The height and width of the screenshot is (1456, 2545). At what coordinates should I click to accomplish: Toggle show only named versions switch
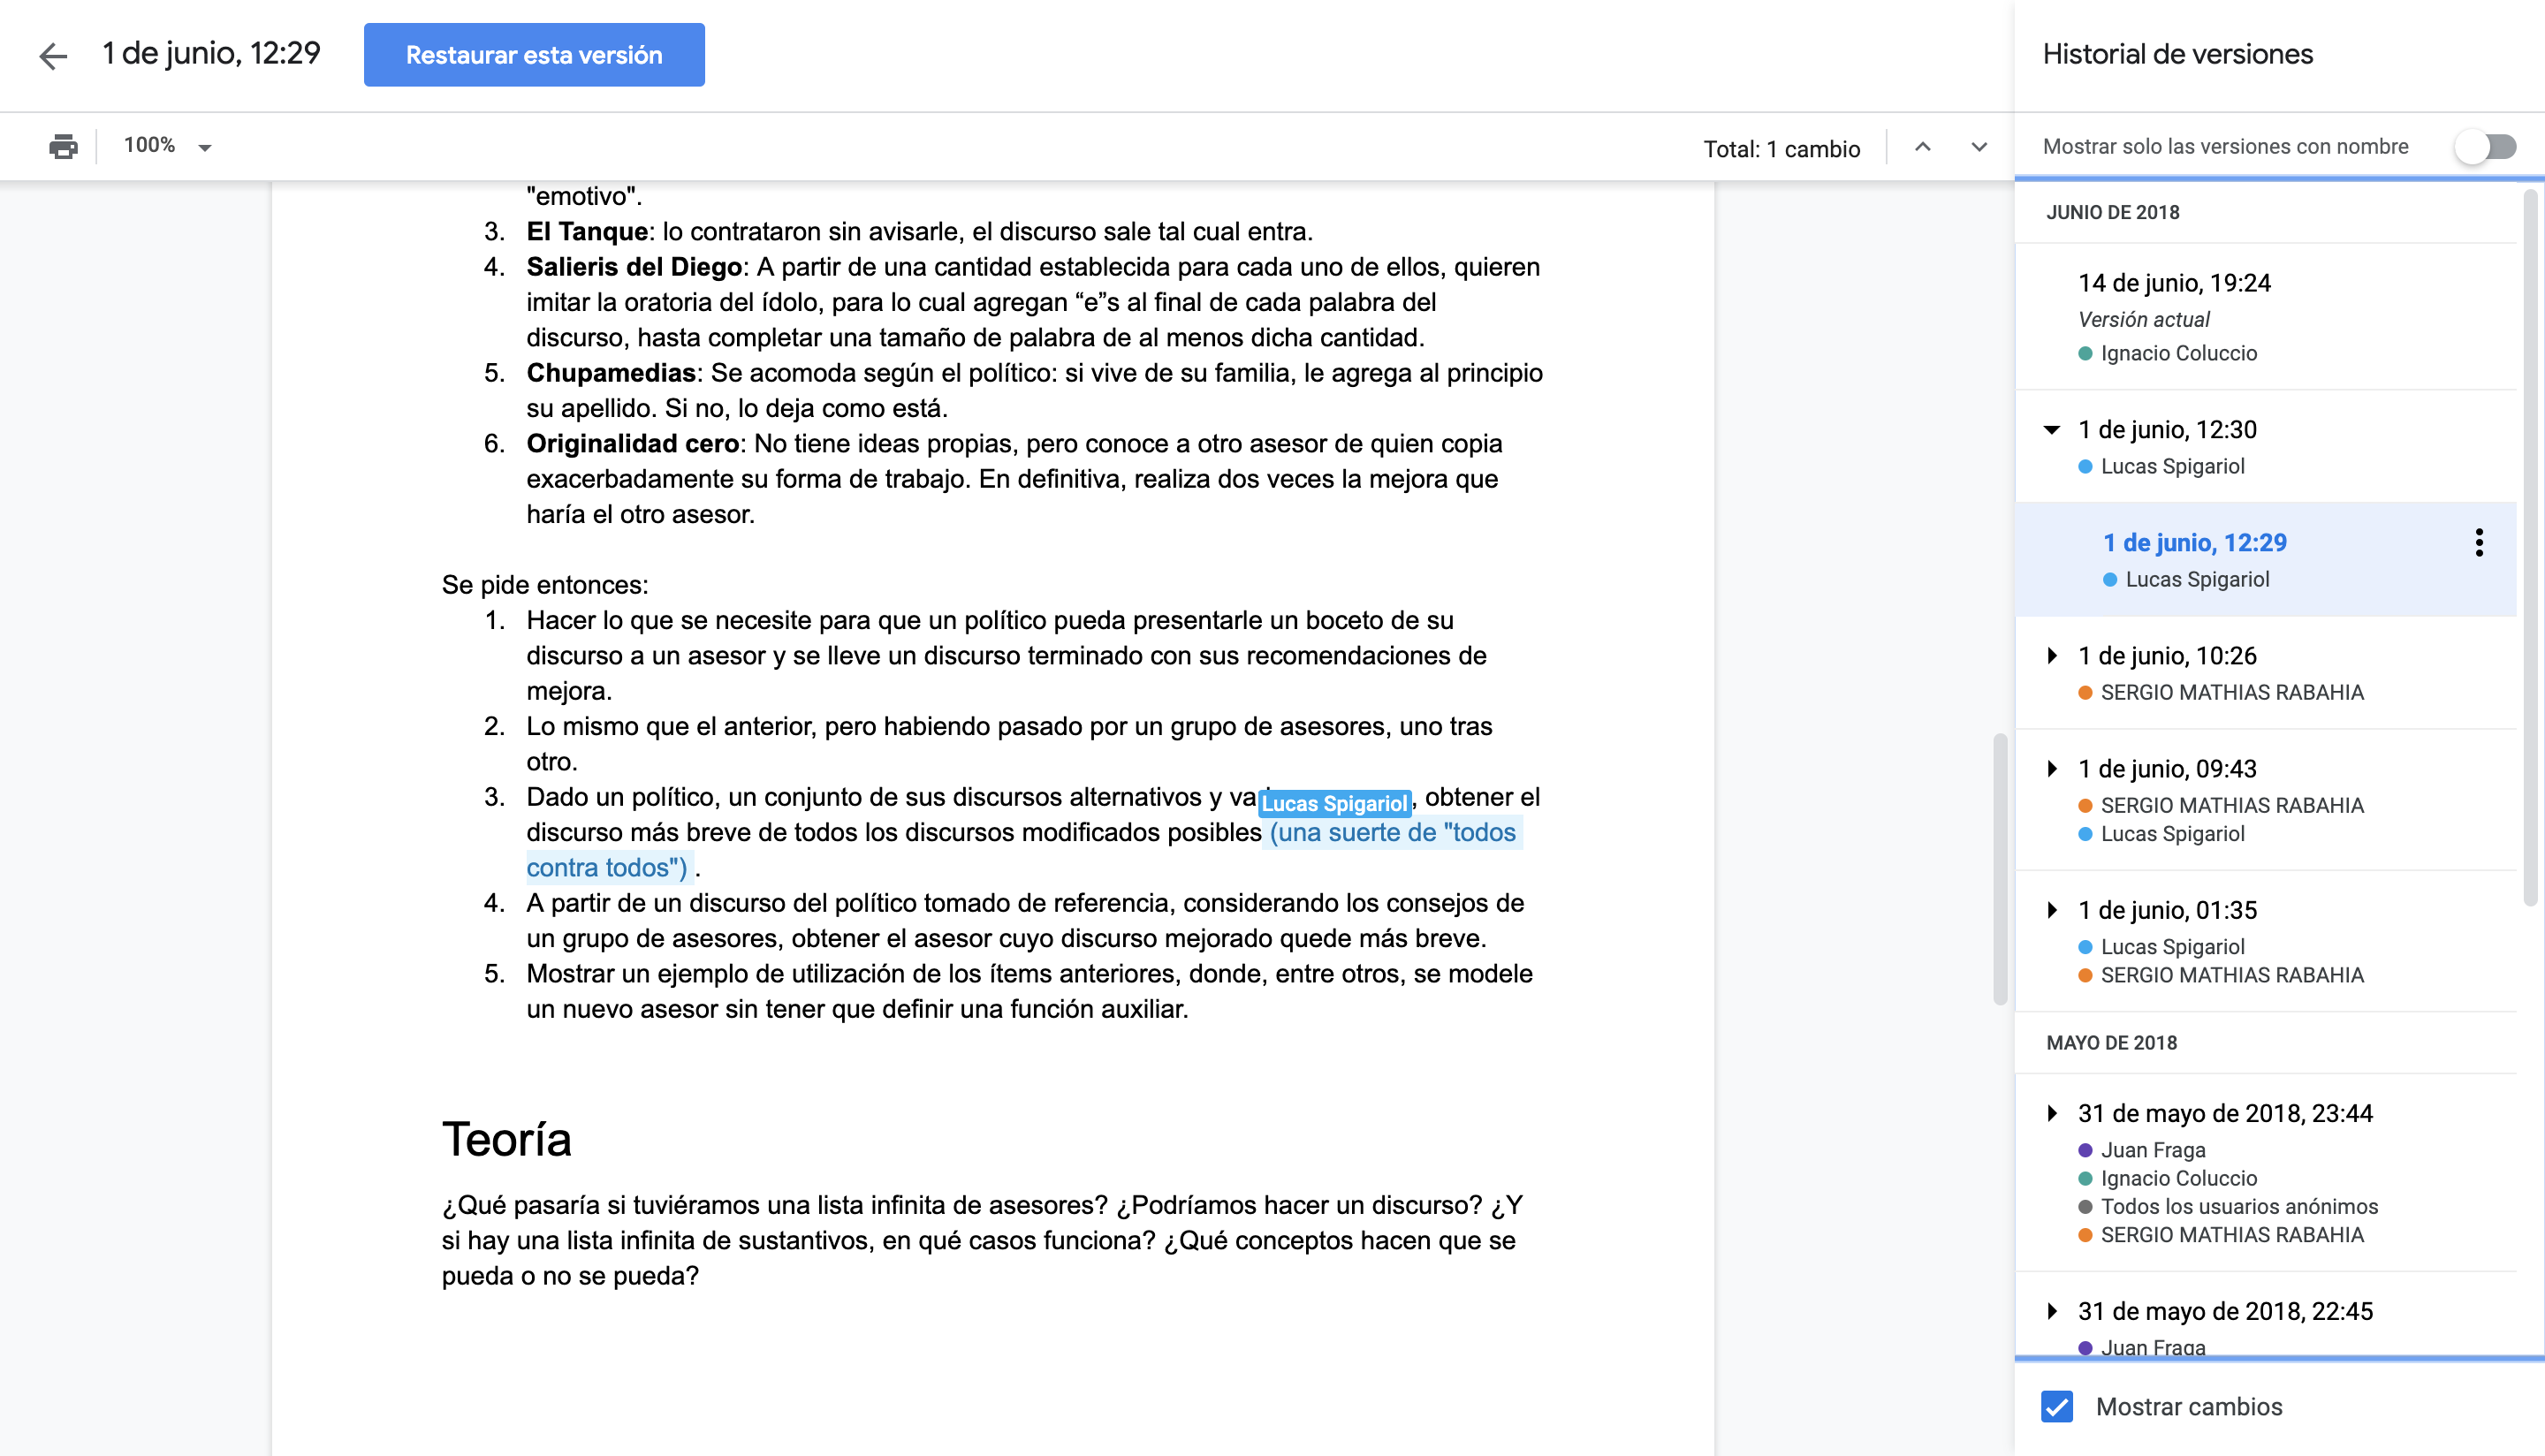[x=2486, y=147]
